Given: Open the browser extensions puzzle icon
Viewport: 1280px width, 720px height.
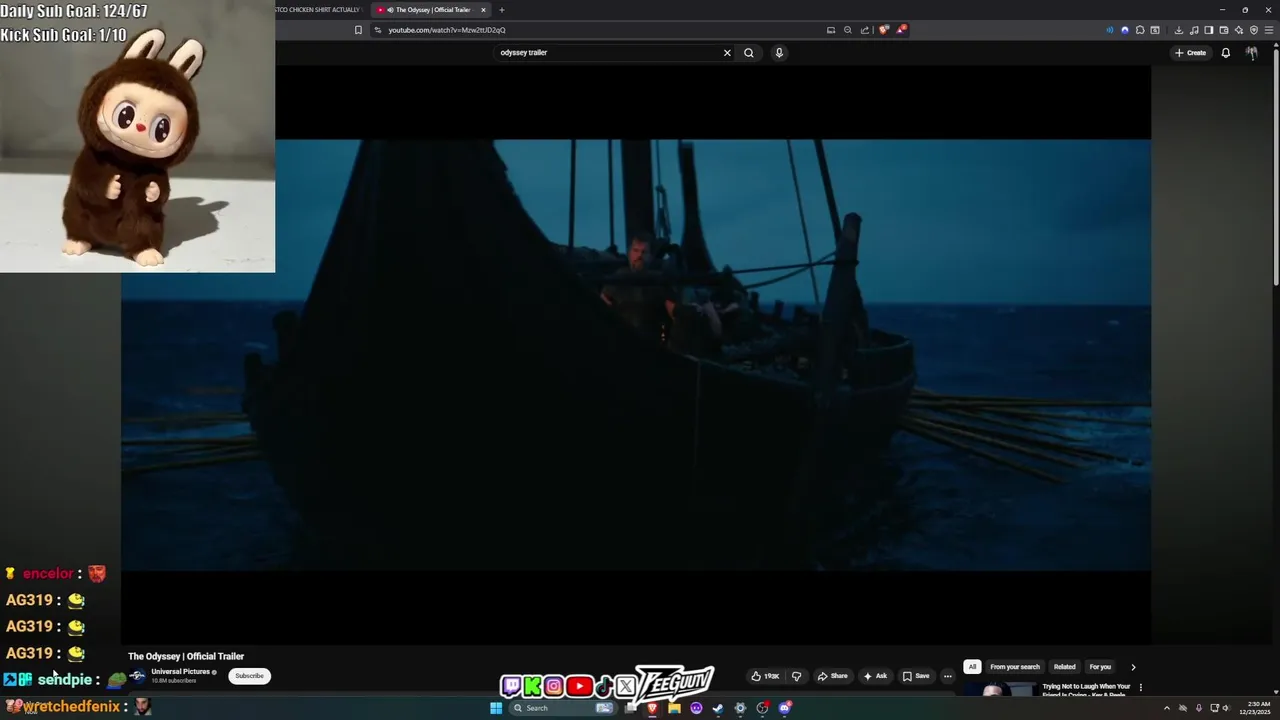Looking at the screenshot, I should 1140,30.
